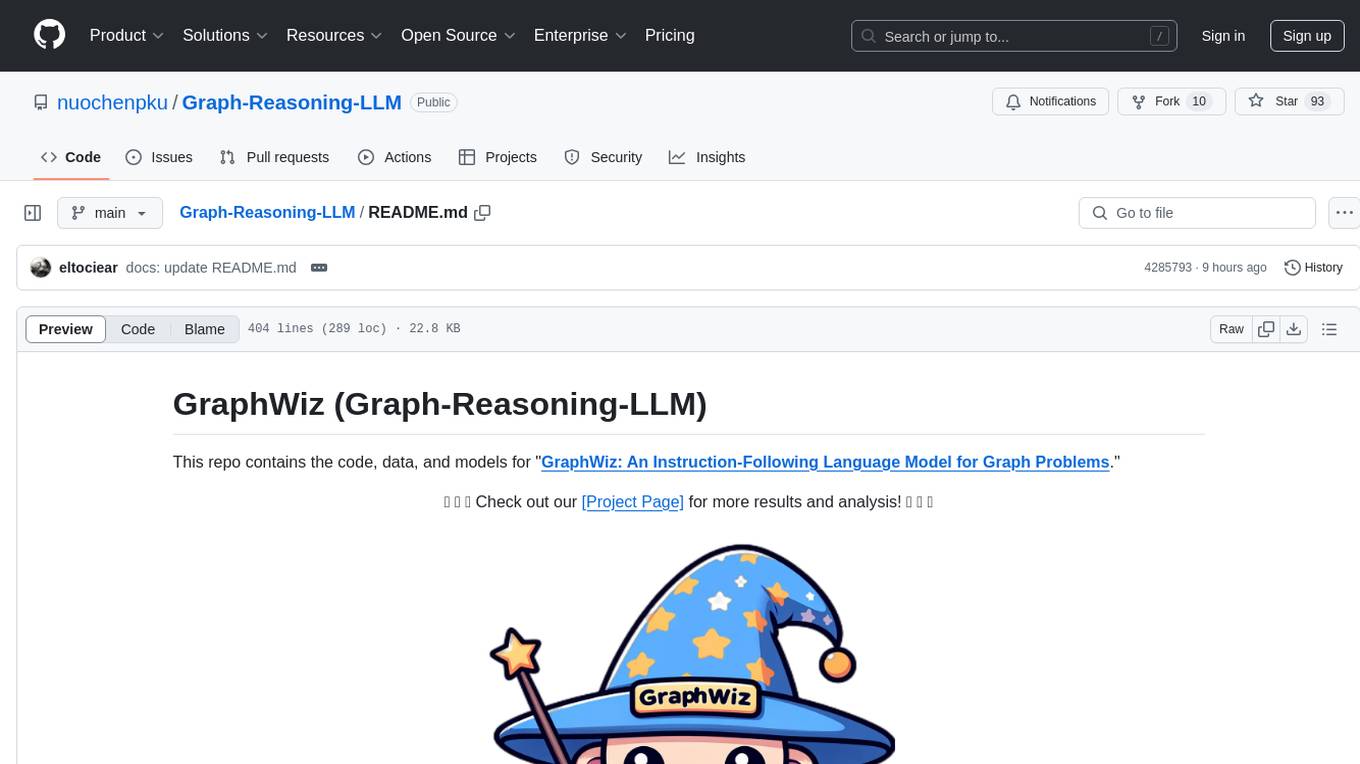Click the file info '404 lines (289 loc)'

[317, 329]
